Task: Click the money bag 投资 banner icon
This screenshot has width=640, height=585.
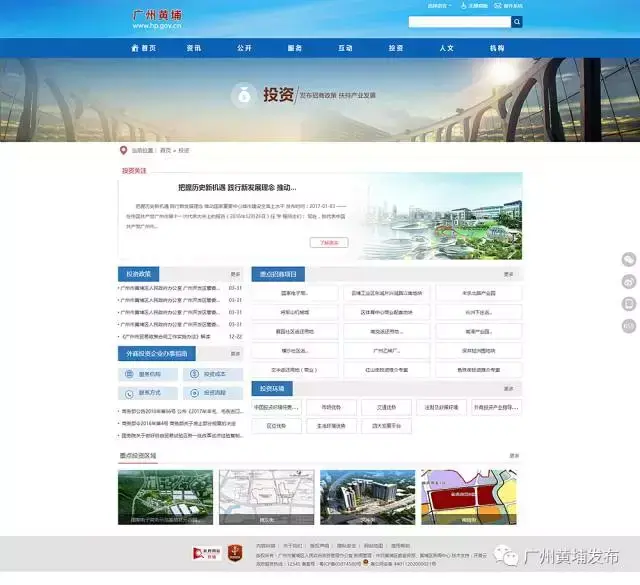Action: click(243, 95)
